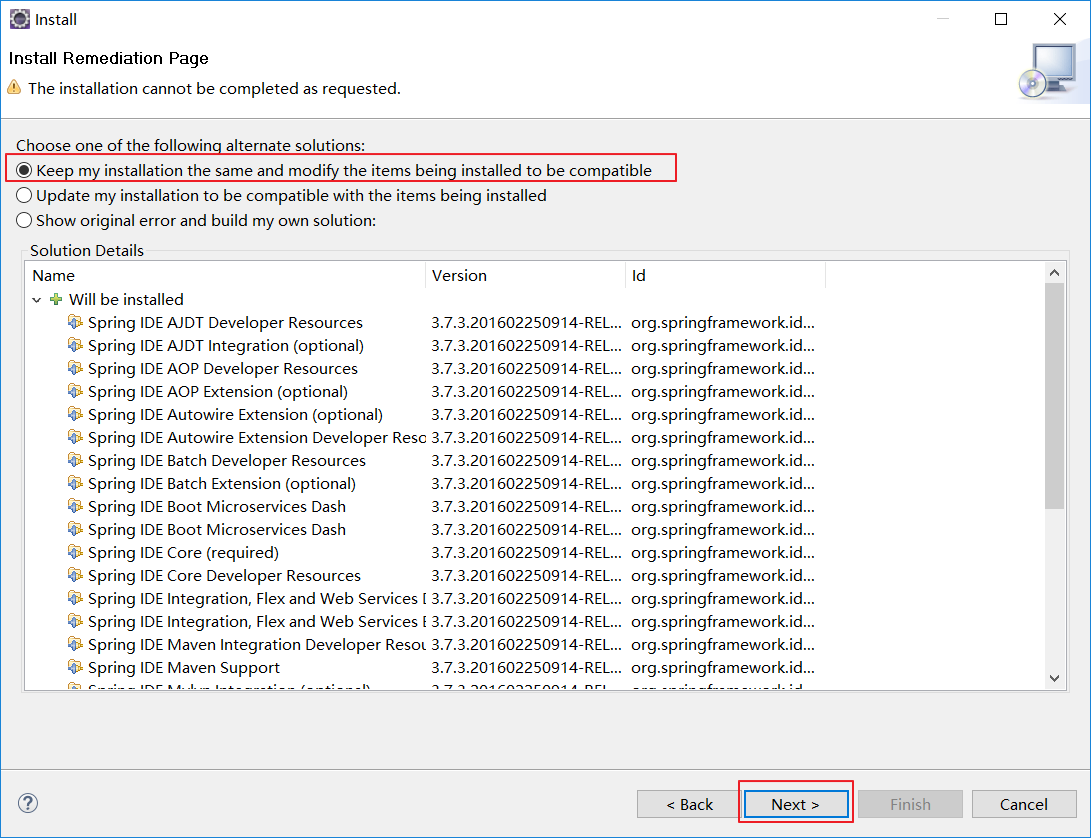
Task: Click the Spring IDE Core (required) feature icon
Action: click(76, 552)
